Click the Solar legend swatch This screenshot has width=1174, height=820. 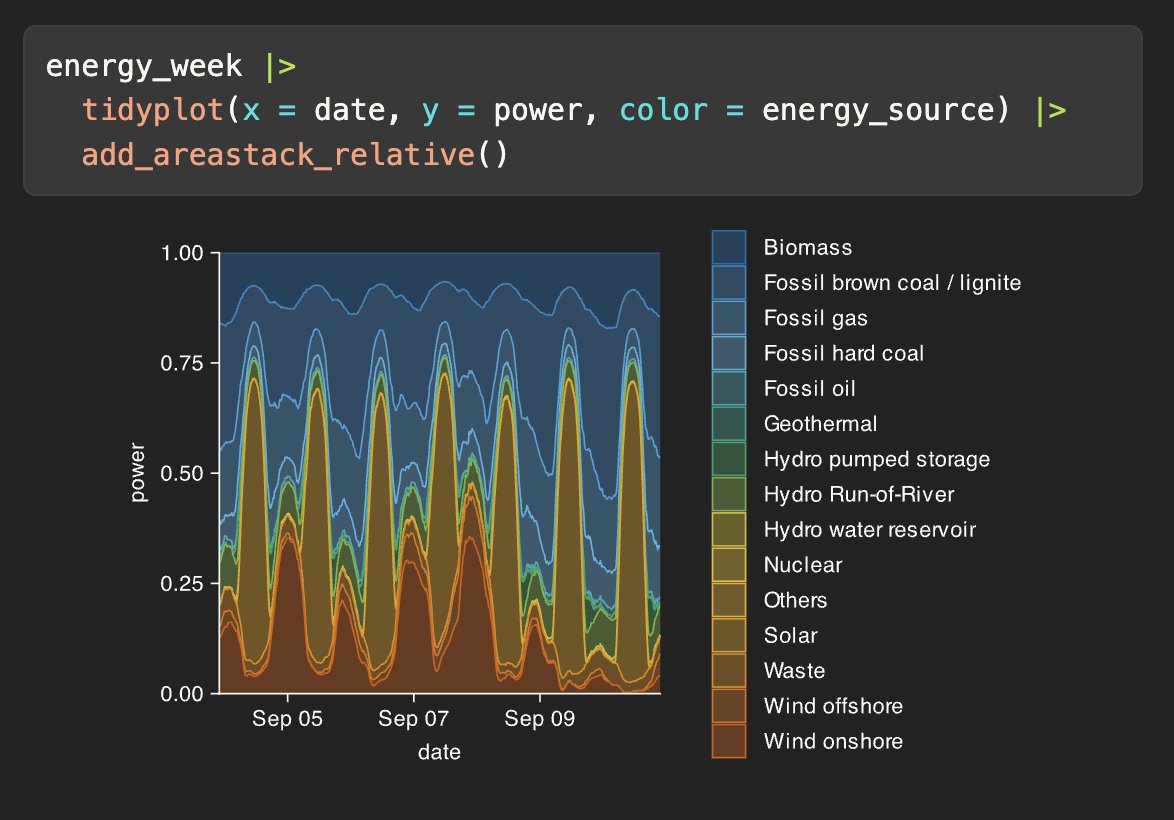point(729,635)
